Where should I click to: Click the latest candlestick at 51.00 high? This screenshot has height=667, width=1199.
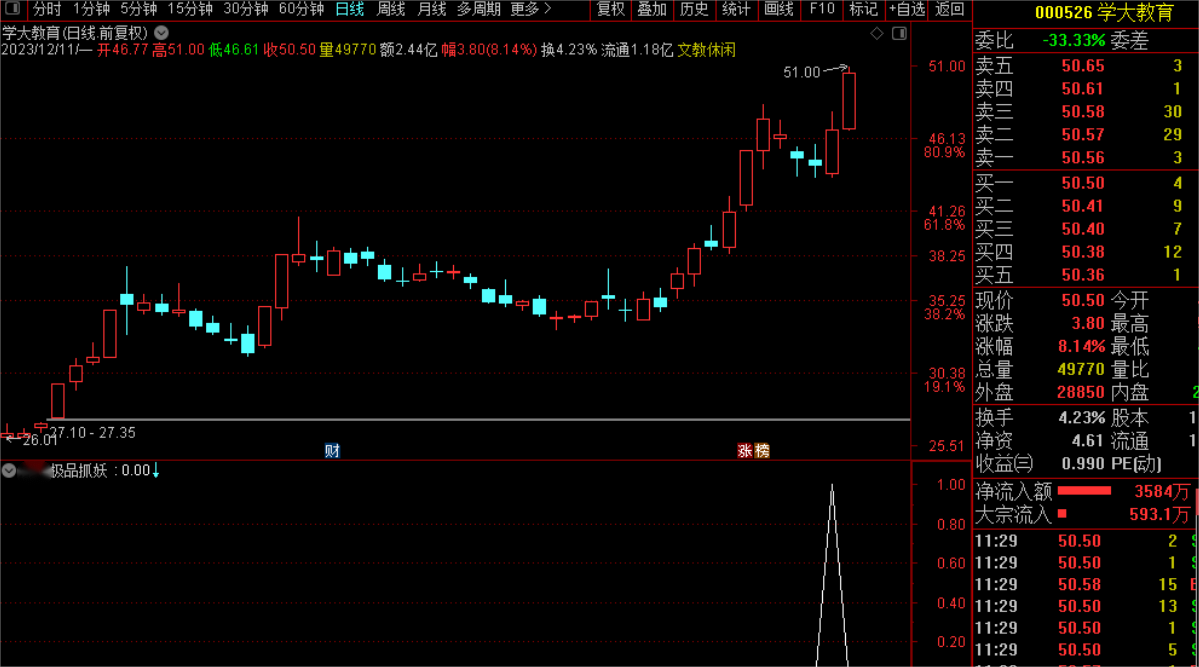pyautogui.click(x=849, y=100)
